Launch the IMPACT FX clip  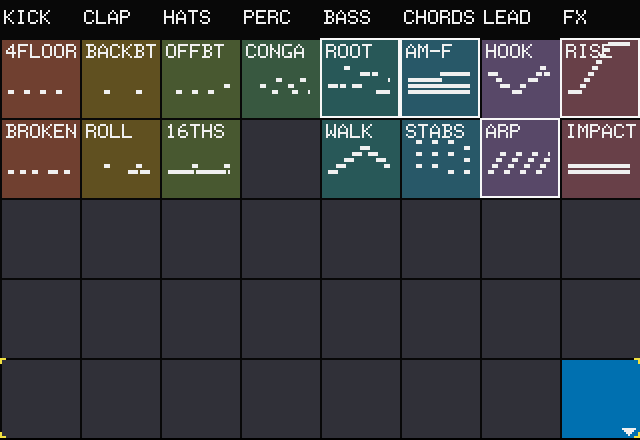601,158
